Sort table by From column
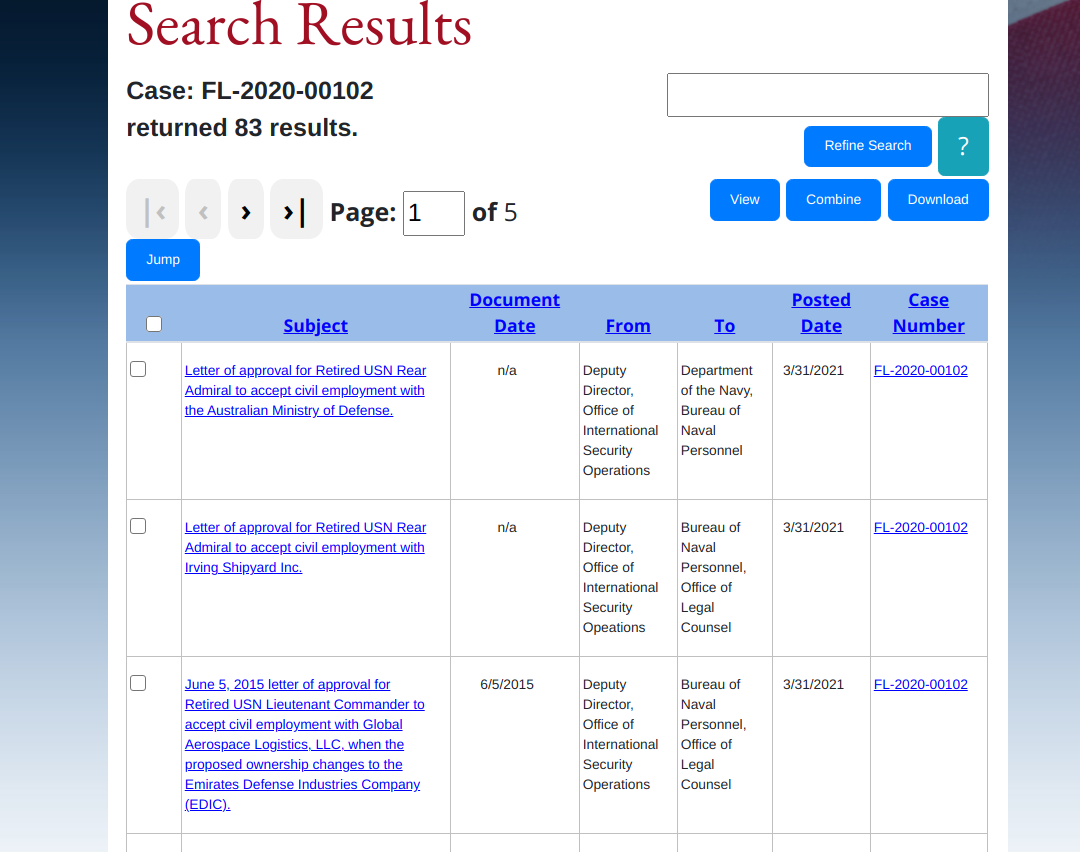Viewport: 1080px width, 852px height. pos(628,326)
